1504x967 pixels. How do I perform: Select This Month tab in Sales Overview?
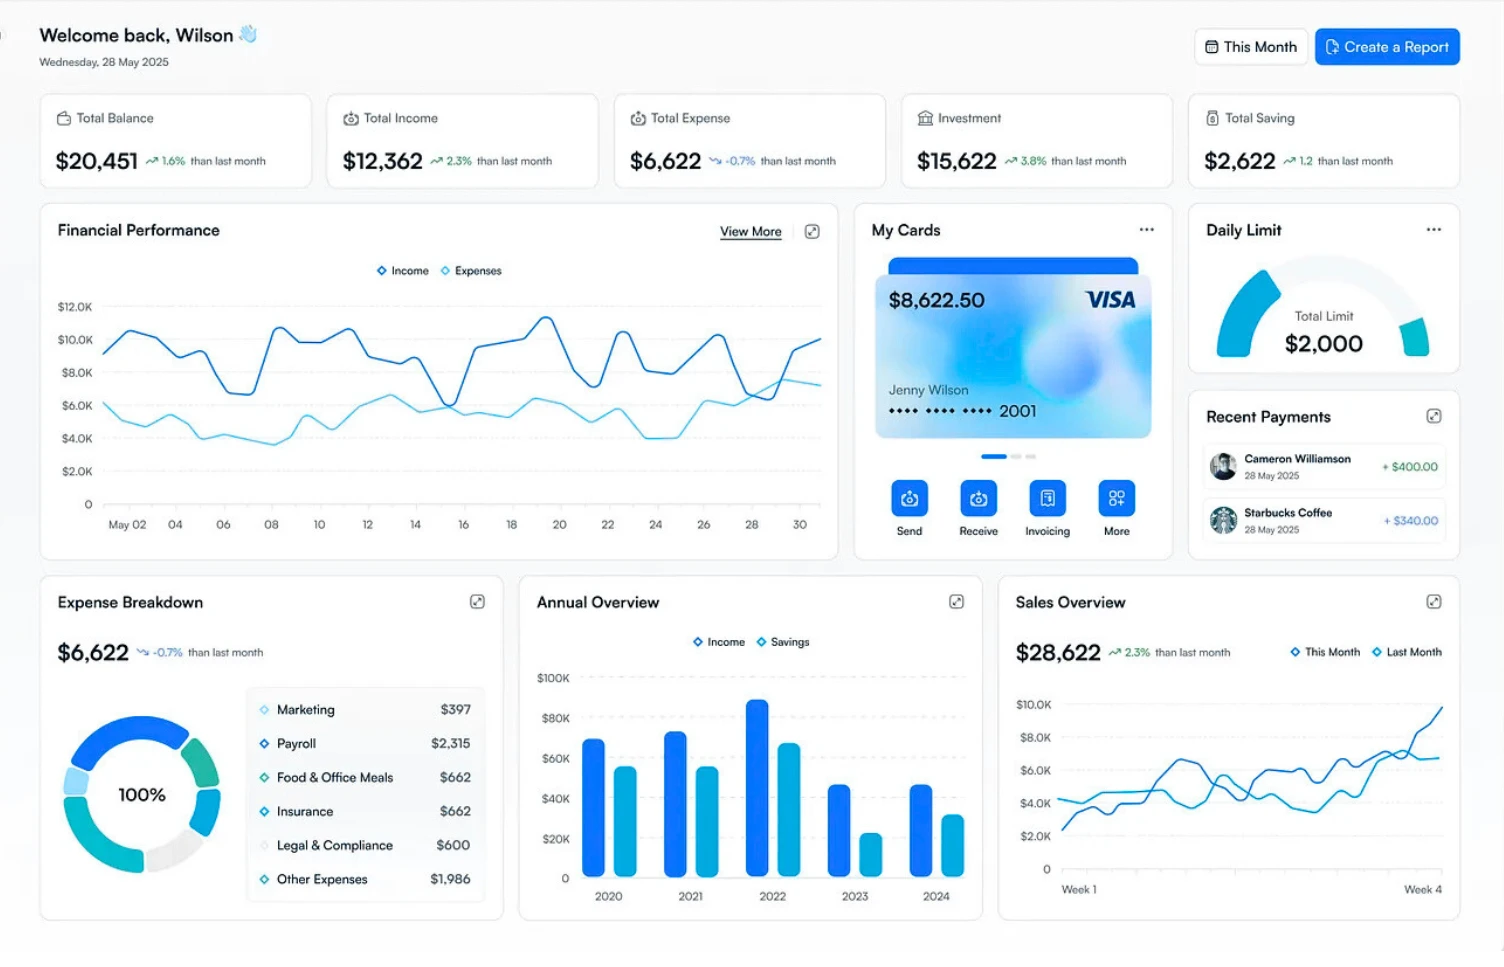click(1324, 651)
